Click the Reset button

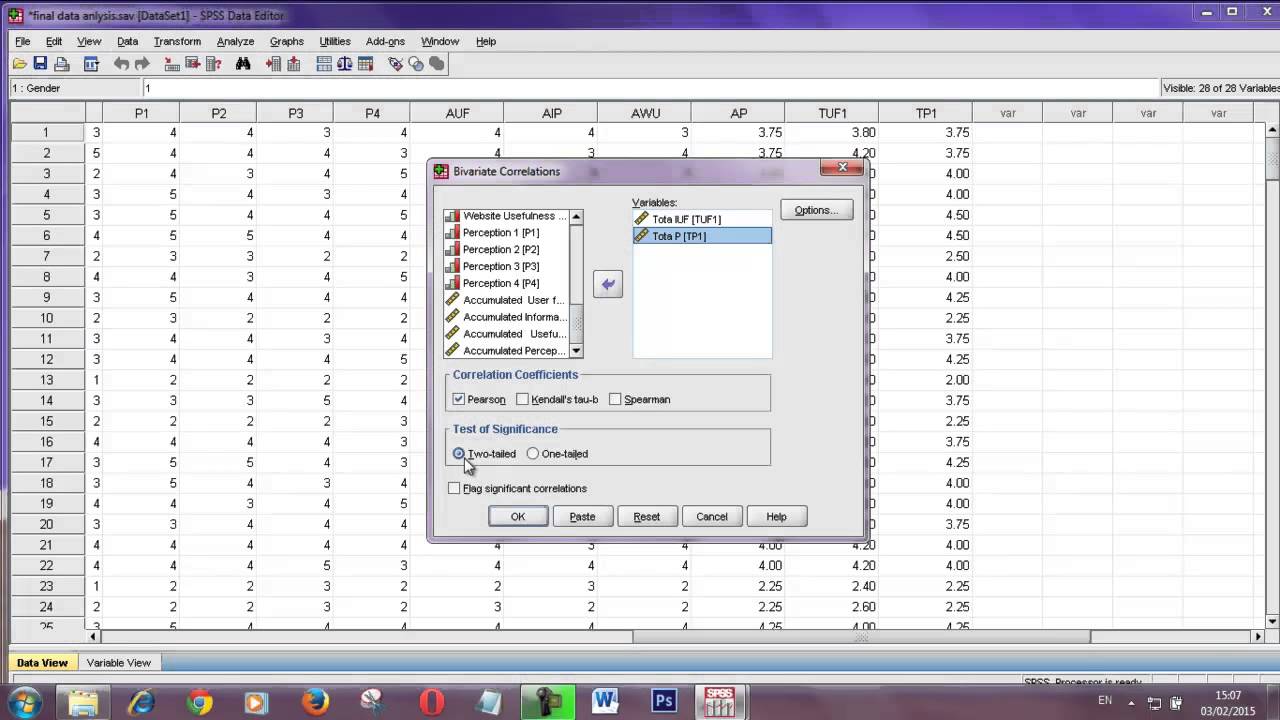[x=646, y=516]
